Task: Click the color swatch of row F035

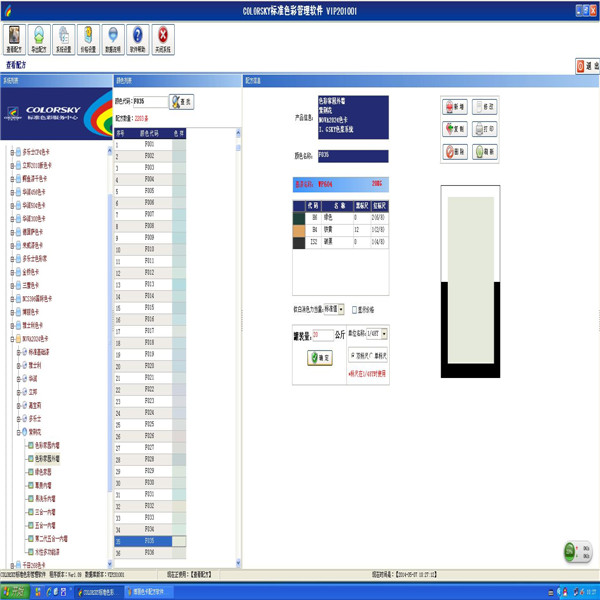Action: point(178,541)
